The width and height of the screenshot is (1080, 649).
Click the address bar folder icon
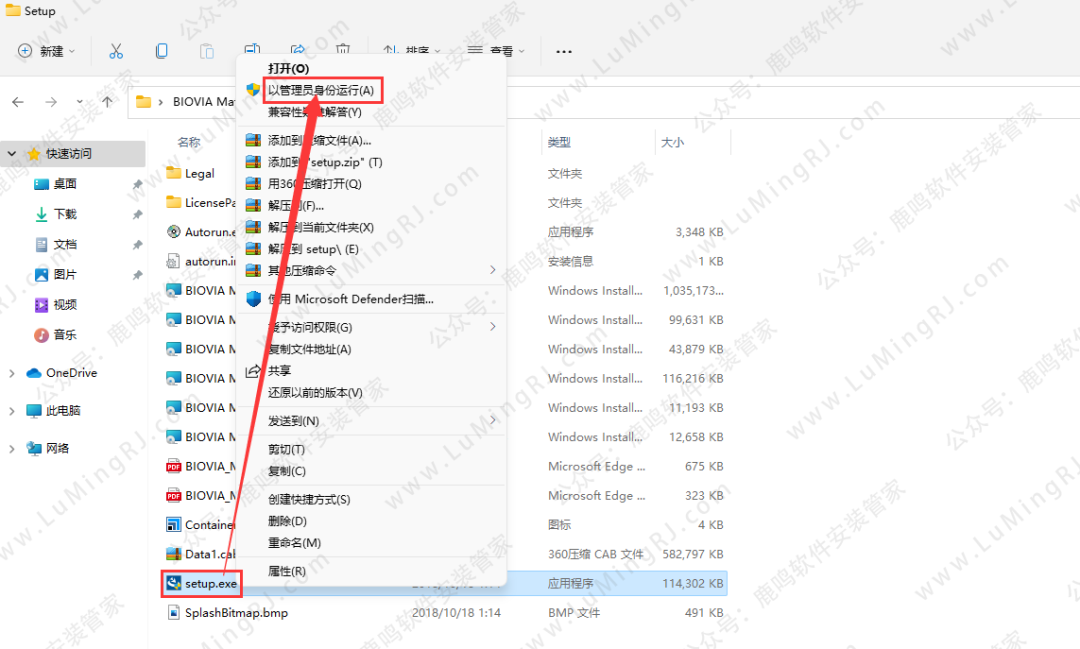pyautogui.click(x=143, y=102)
